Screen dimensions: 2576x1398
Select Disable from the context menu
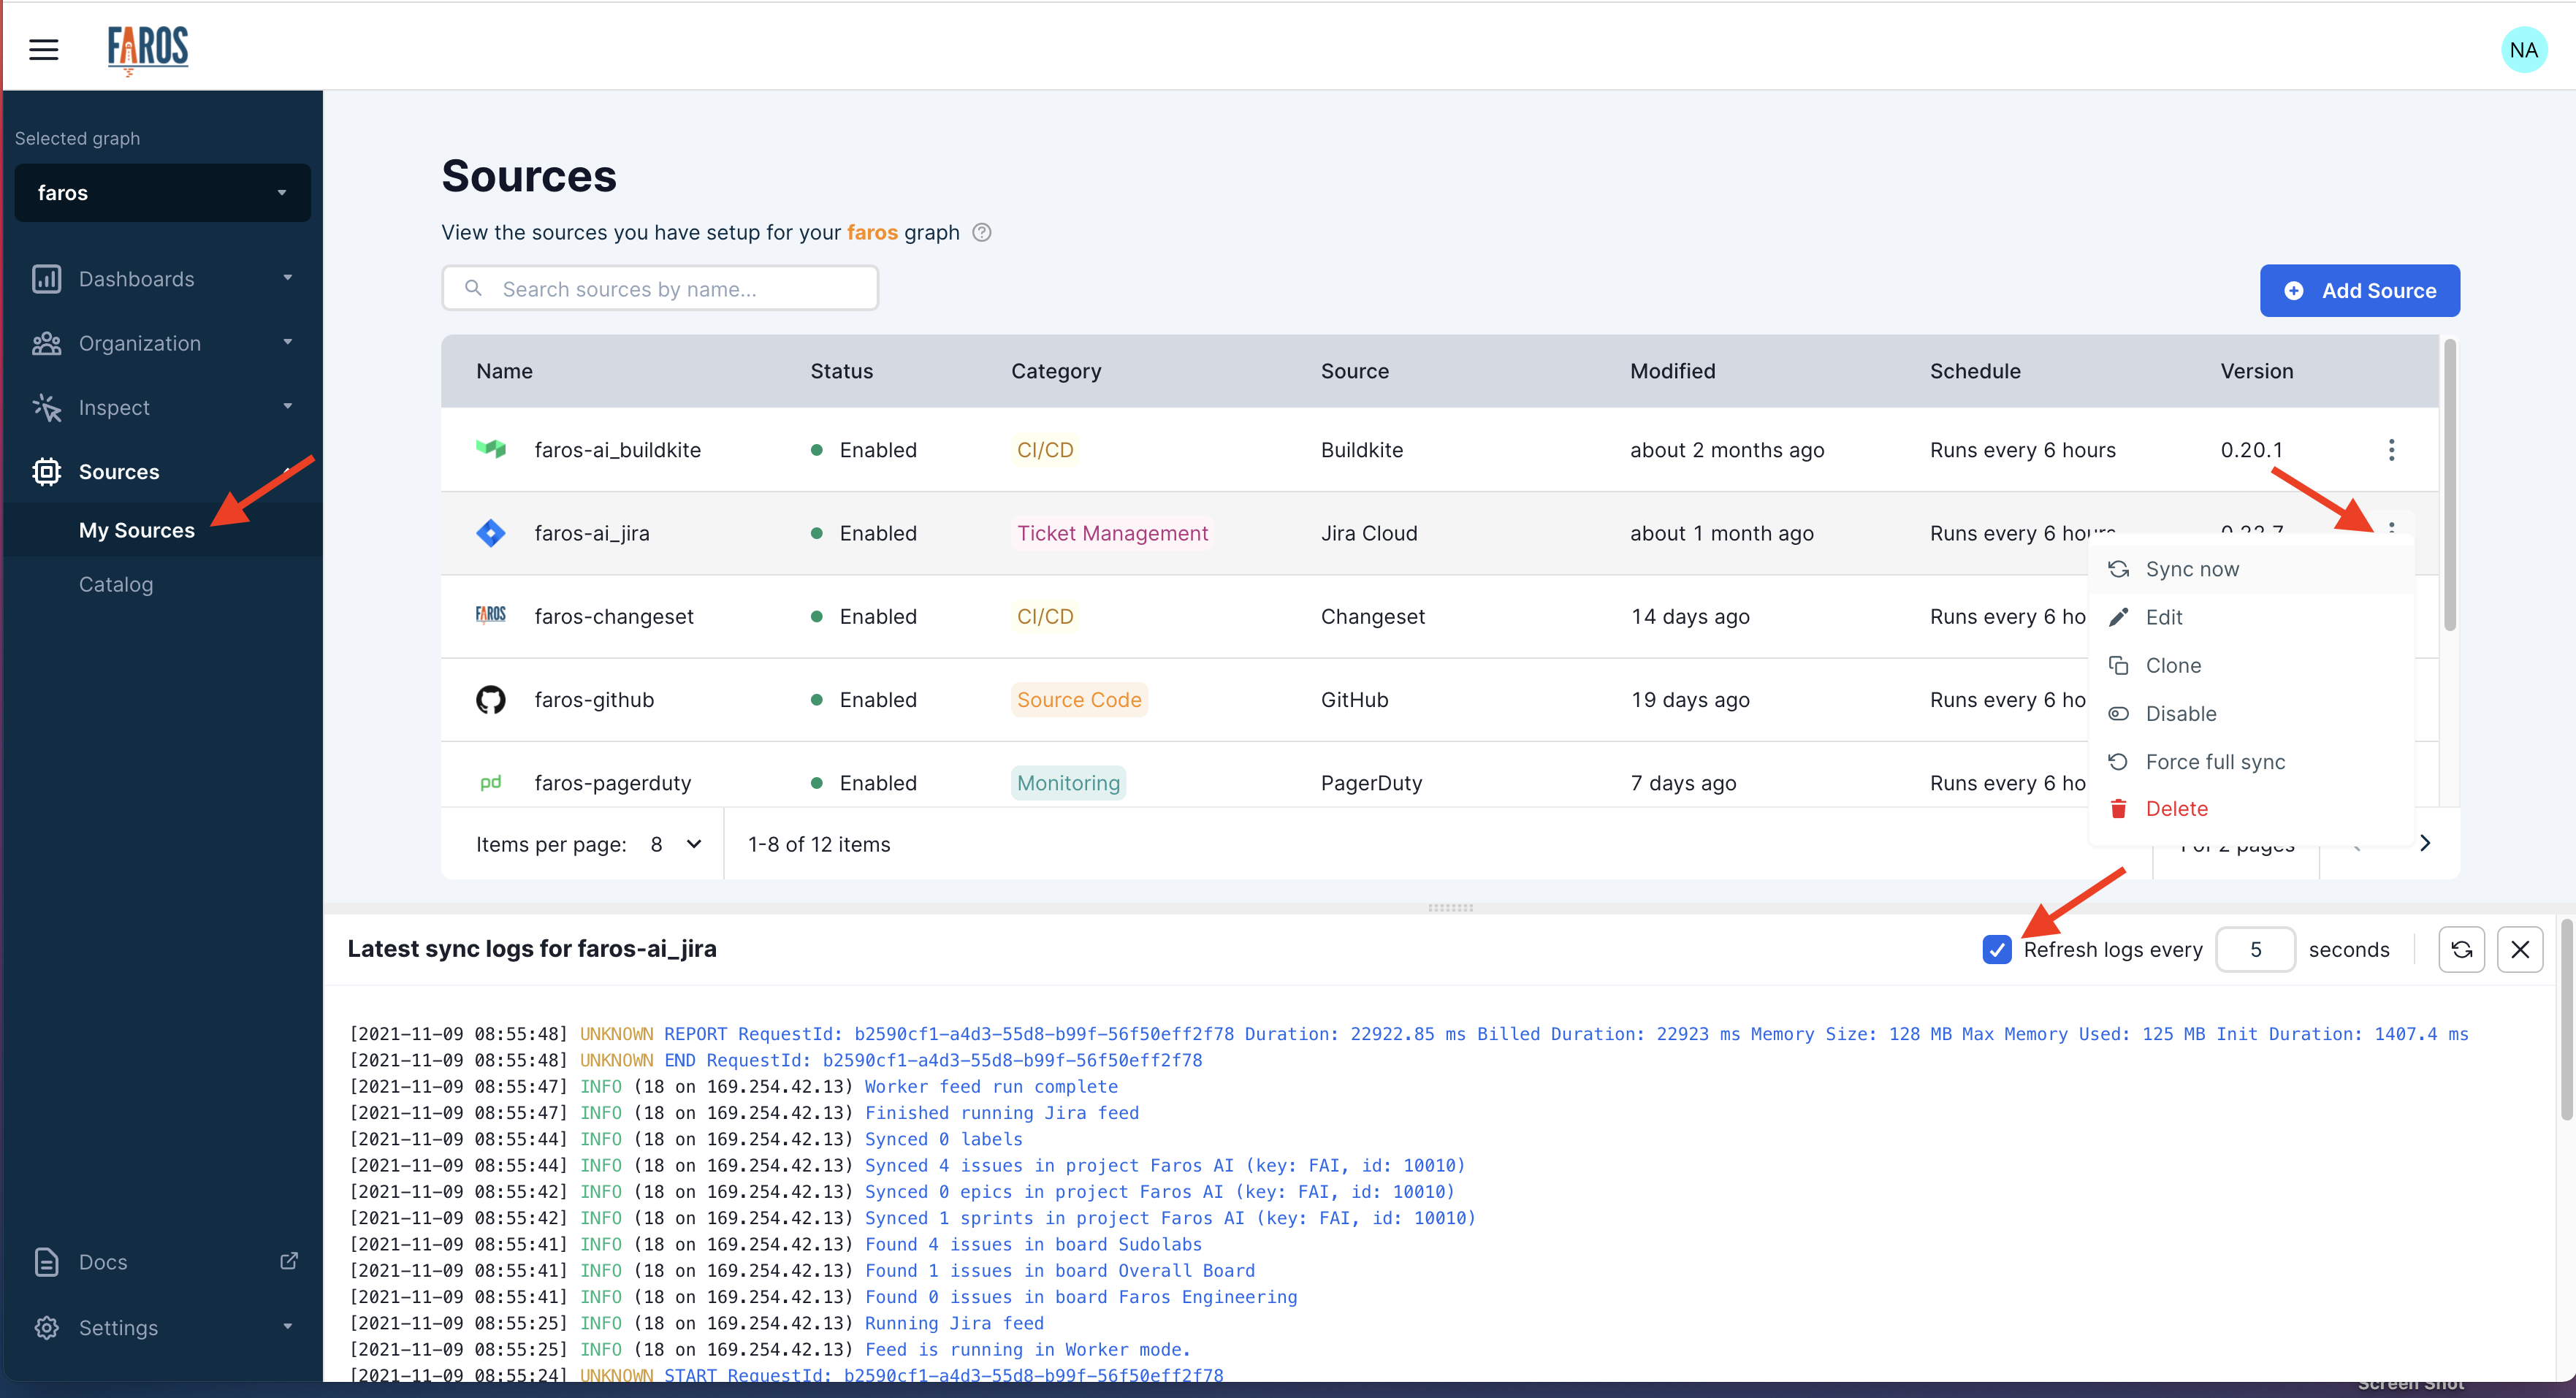tap(2180, 714)
